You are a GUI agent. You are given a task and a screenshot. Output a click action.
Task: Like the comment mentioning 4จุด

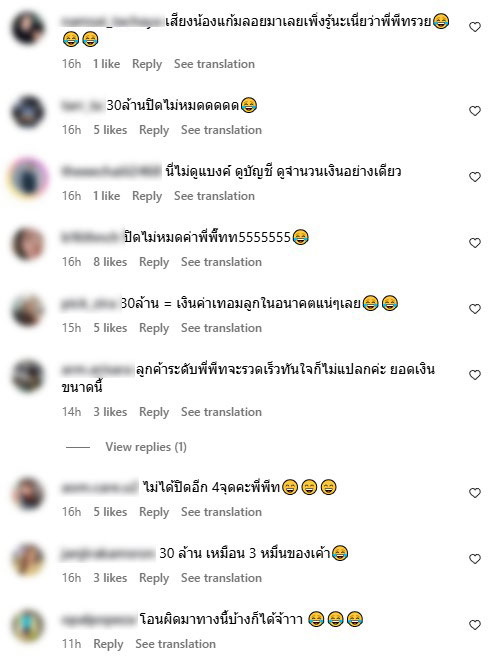[475, 493]
